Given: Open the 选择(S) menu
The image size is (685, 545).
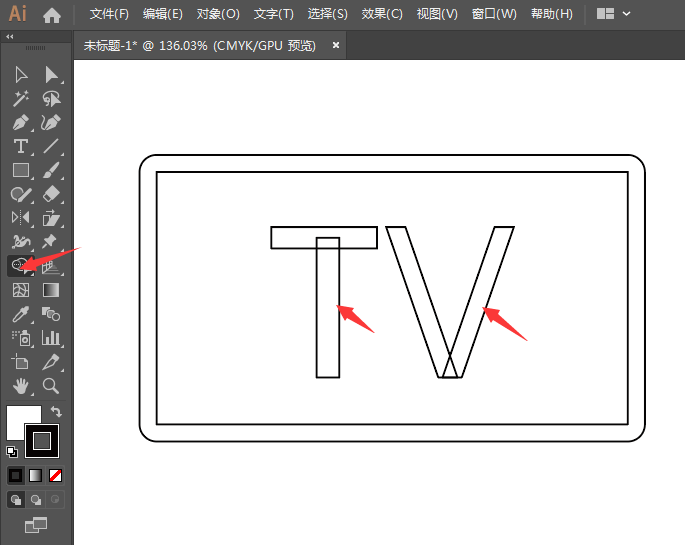Looking at the screenshot, I should (x=328, y=14).
